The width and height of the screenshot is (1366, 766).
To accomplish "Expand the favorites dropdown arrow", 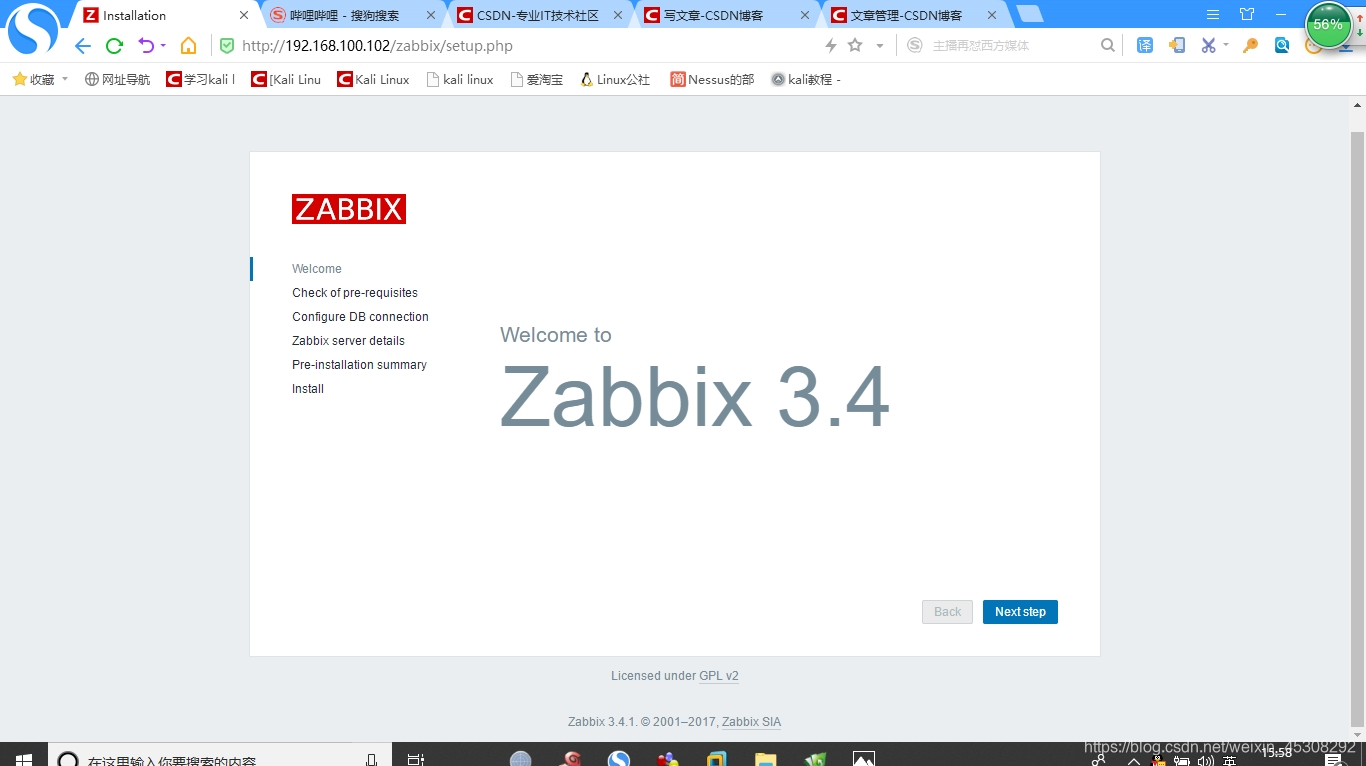I will point(65,79).
